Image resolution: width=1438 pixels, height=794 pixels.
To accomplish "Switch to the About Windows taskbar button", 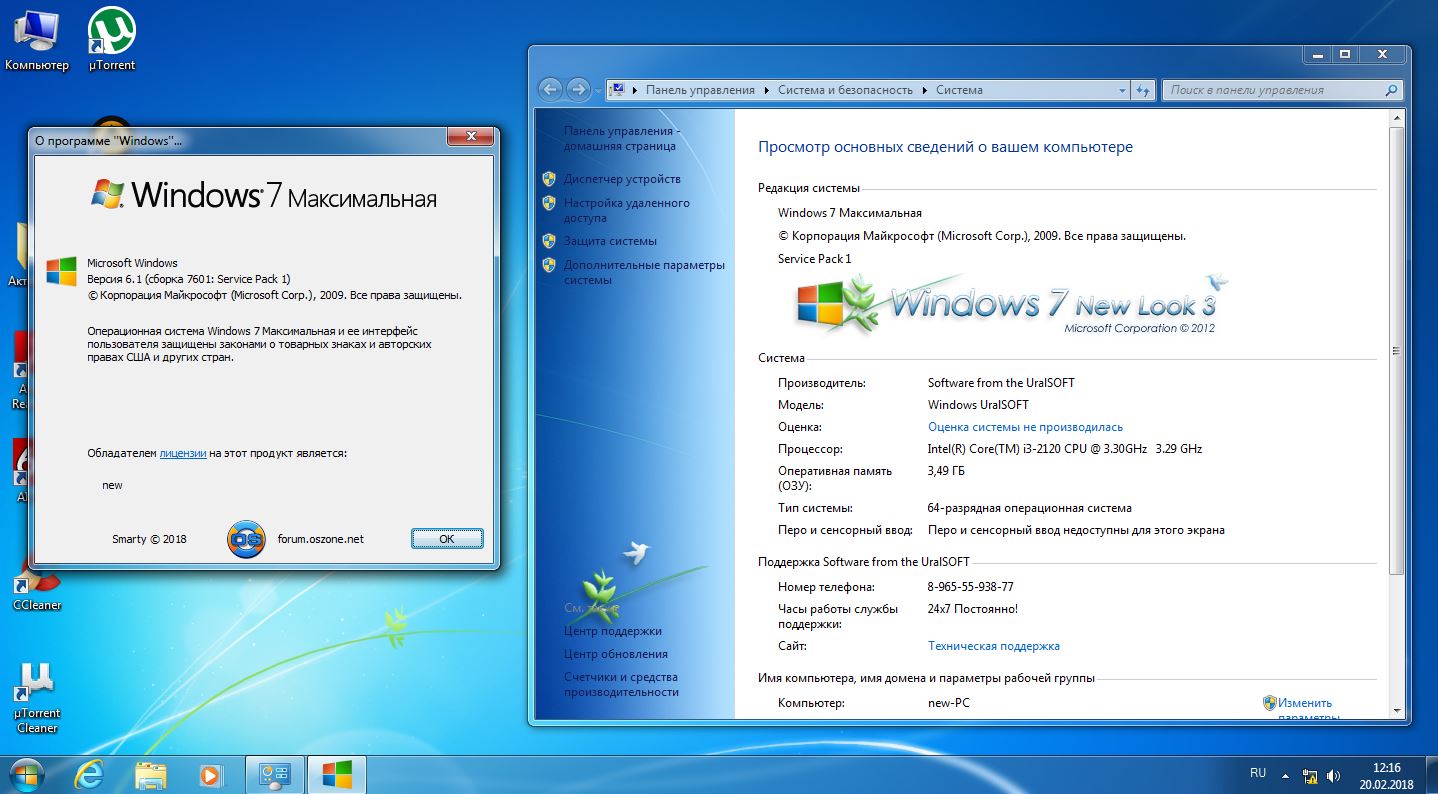I will tap(337, 774).
